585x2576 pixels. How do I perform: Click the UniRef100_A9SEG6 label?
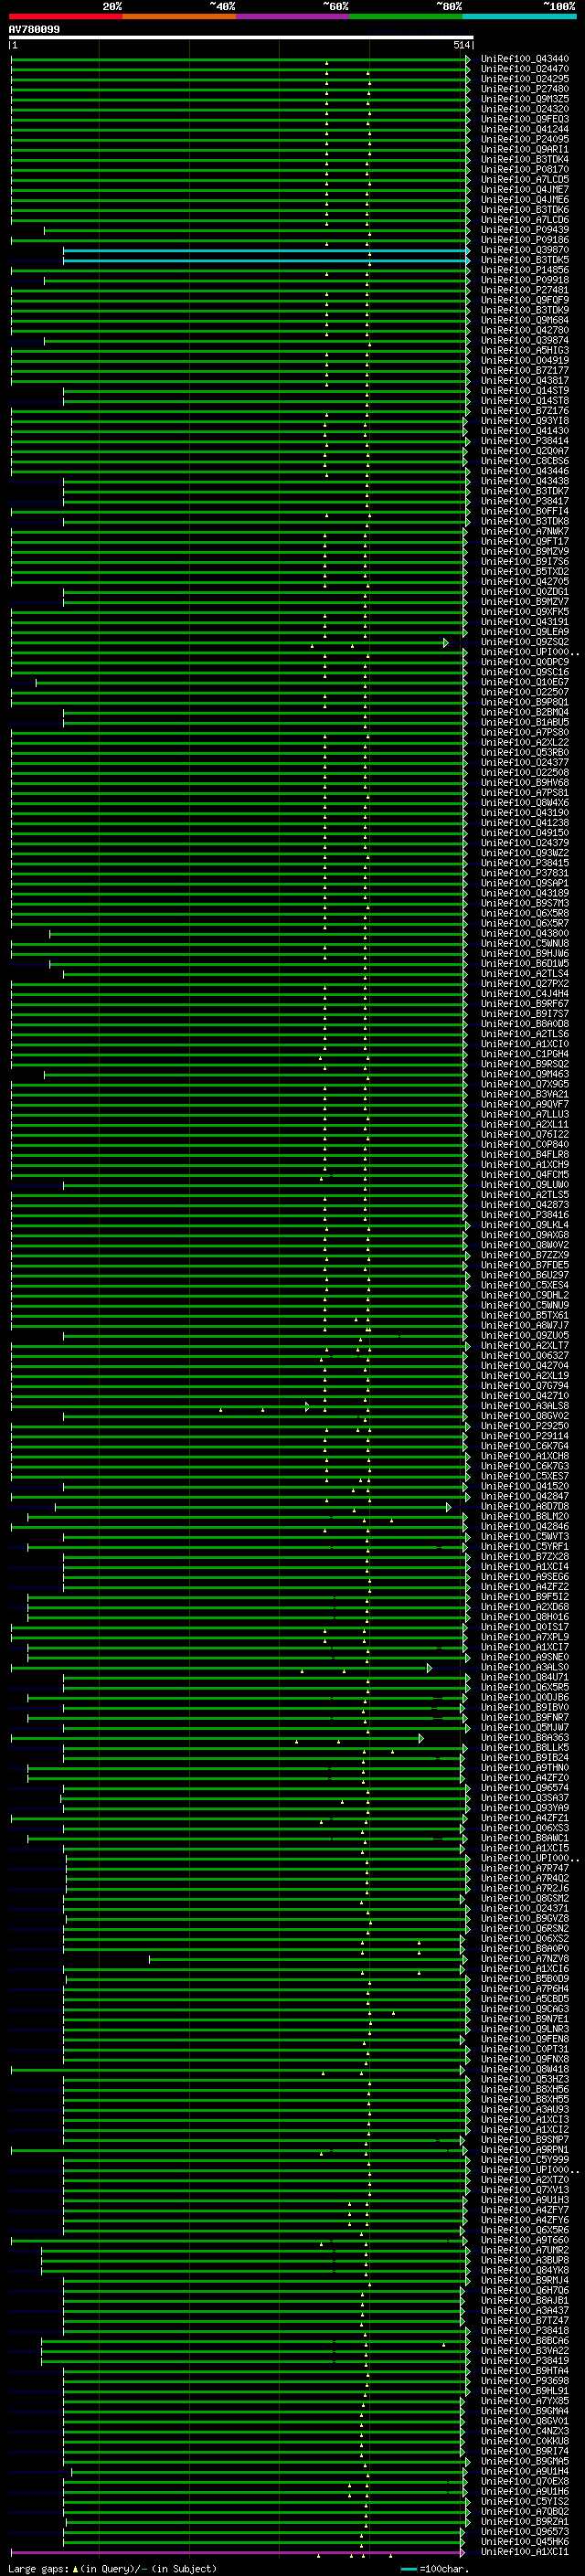(x=525, y=1578)
